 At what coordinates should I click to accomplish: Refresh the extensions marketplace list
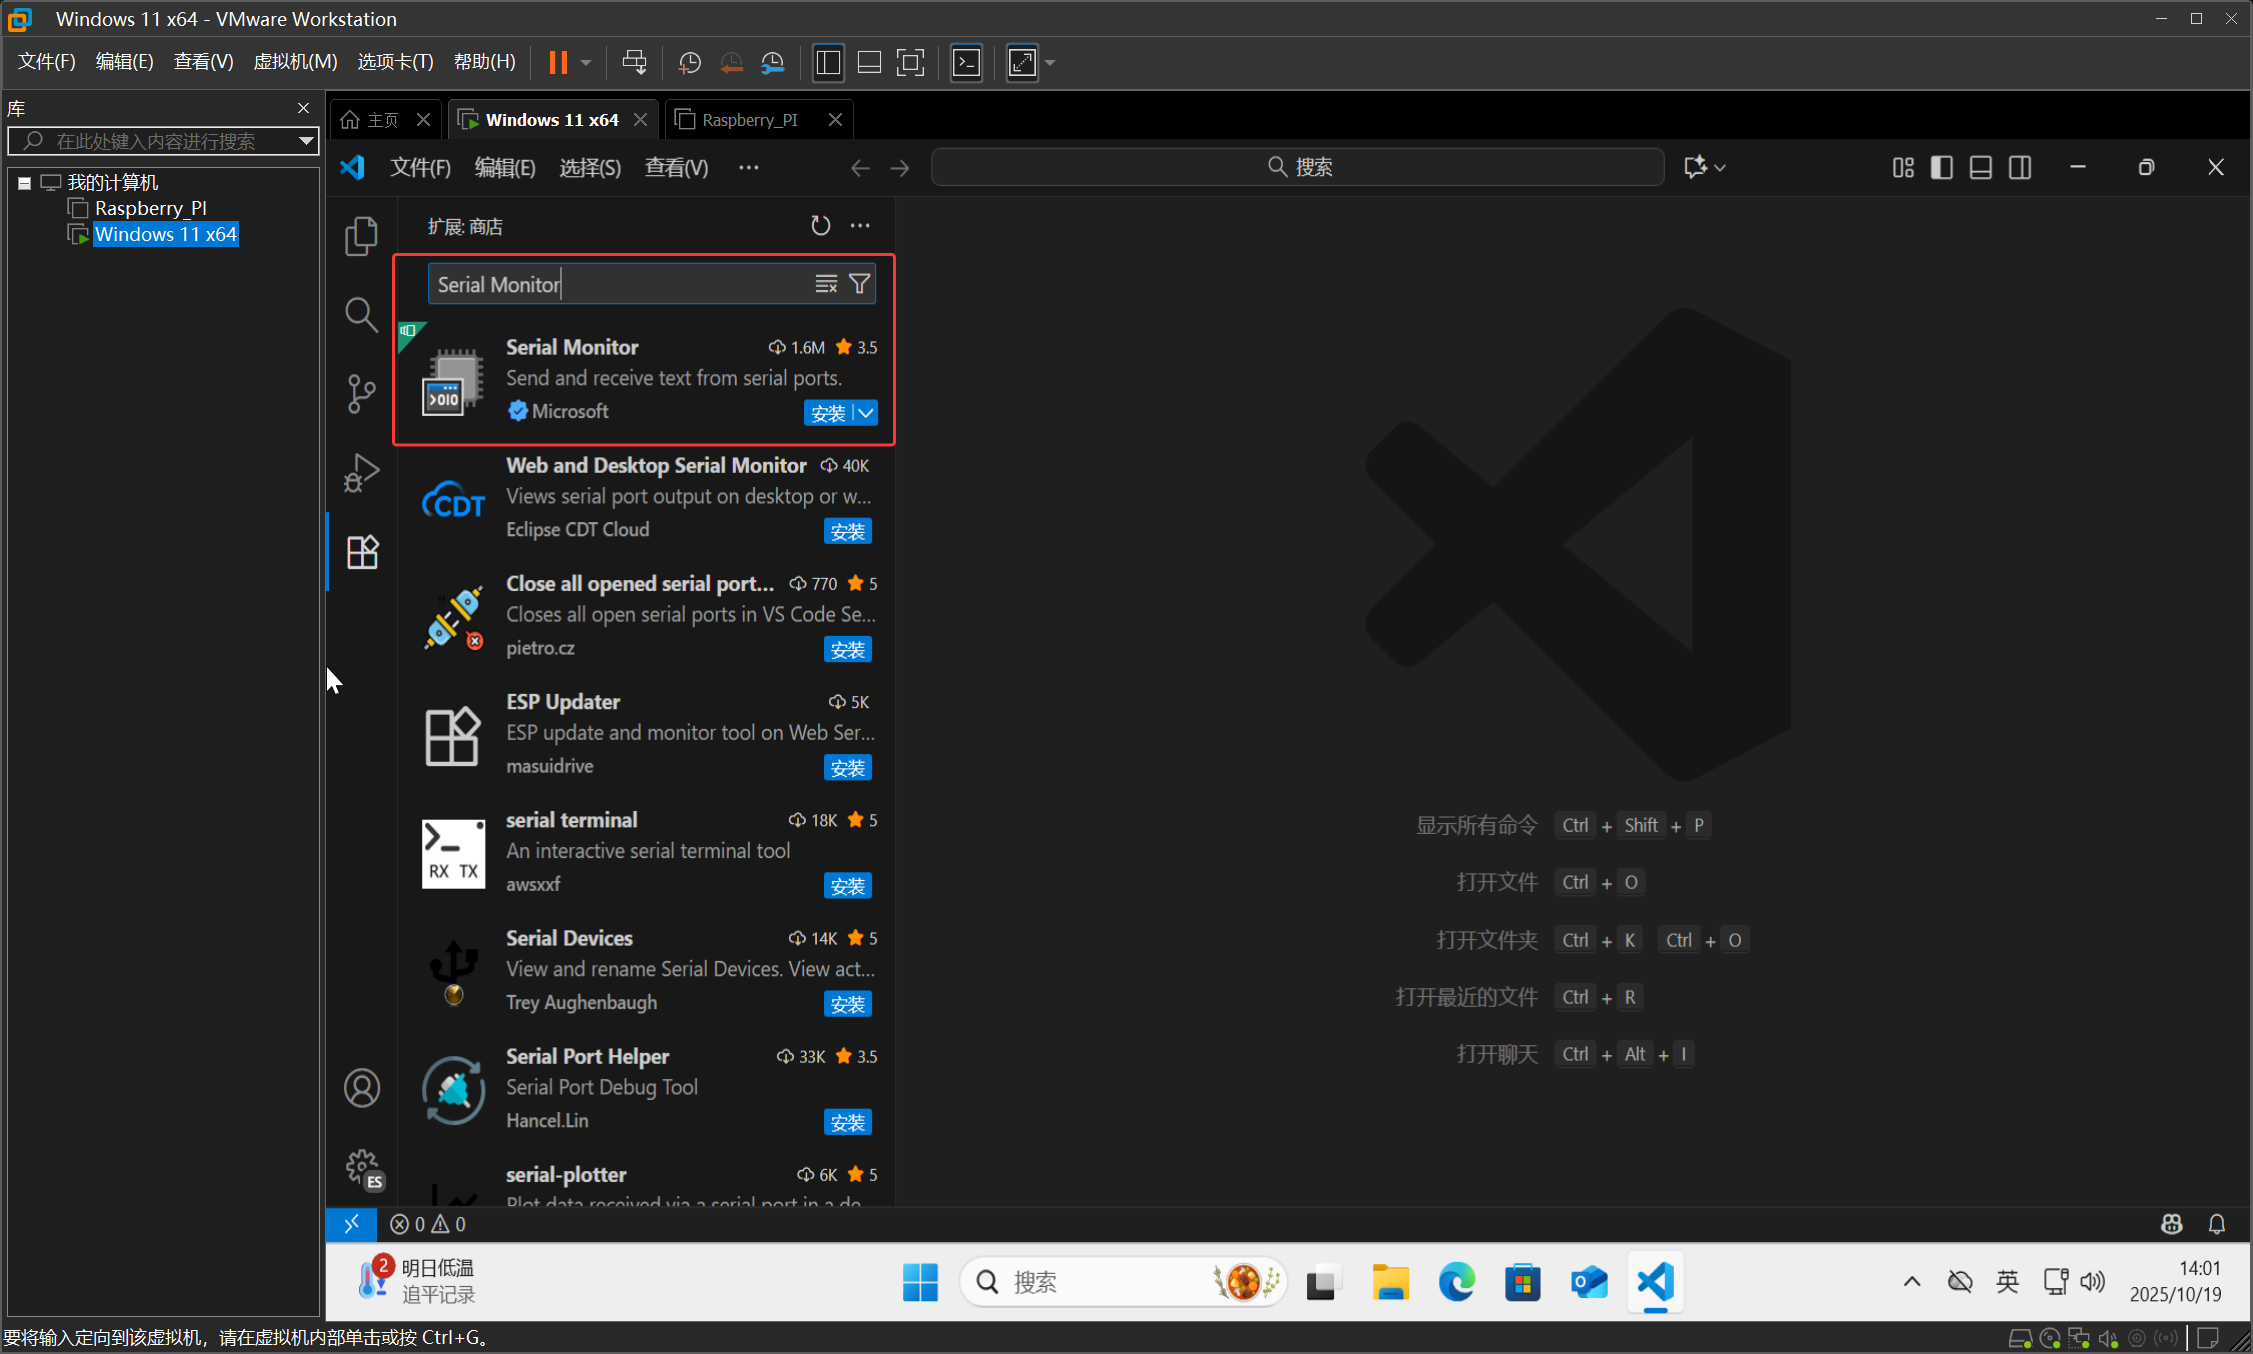[x=821, y=225]
